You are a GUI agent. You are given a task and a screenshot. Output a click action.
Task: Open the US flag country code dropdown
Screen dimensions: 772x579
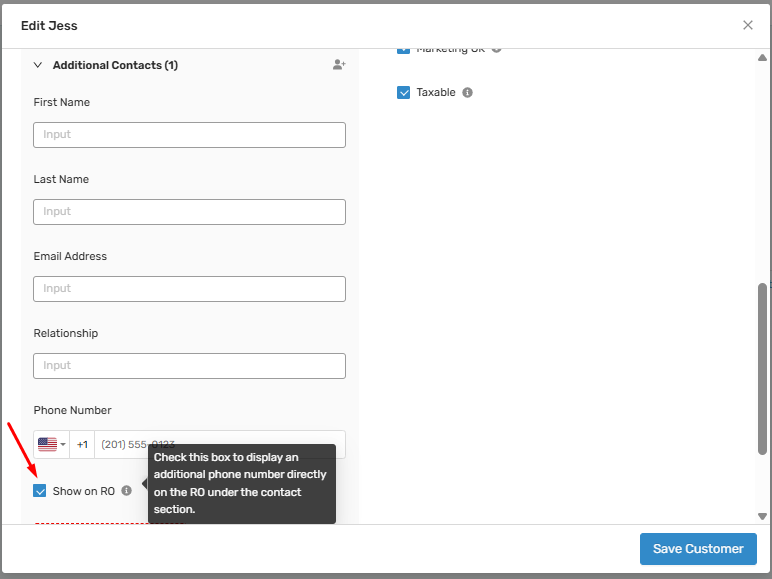tap(52, 445)
